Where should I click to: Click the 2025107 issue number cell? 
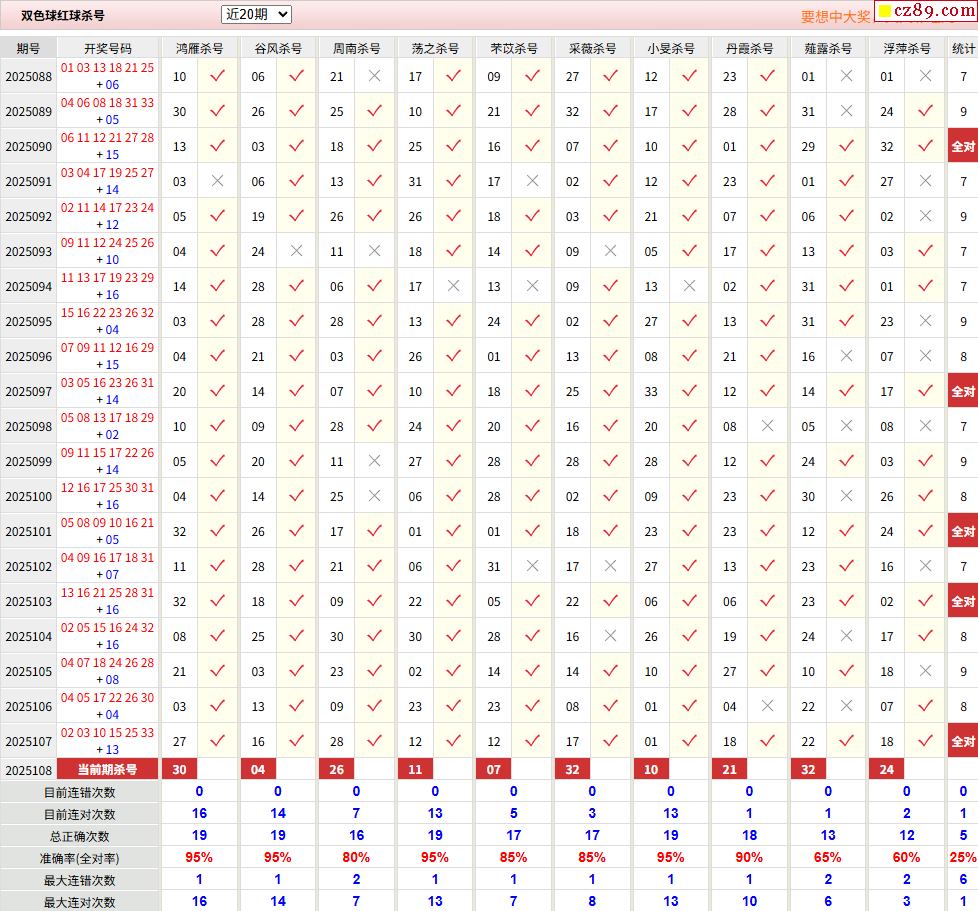pyautogui.click(x=28, y=741)
